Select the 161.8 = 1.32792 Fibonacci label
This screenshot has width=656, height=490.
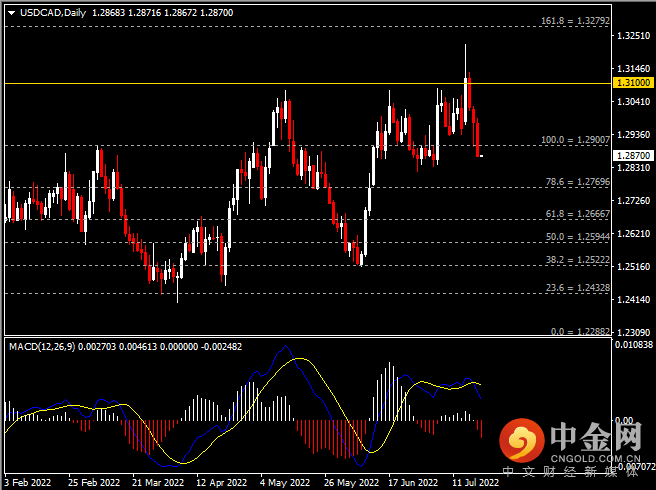575,21
